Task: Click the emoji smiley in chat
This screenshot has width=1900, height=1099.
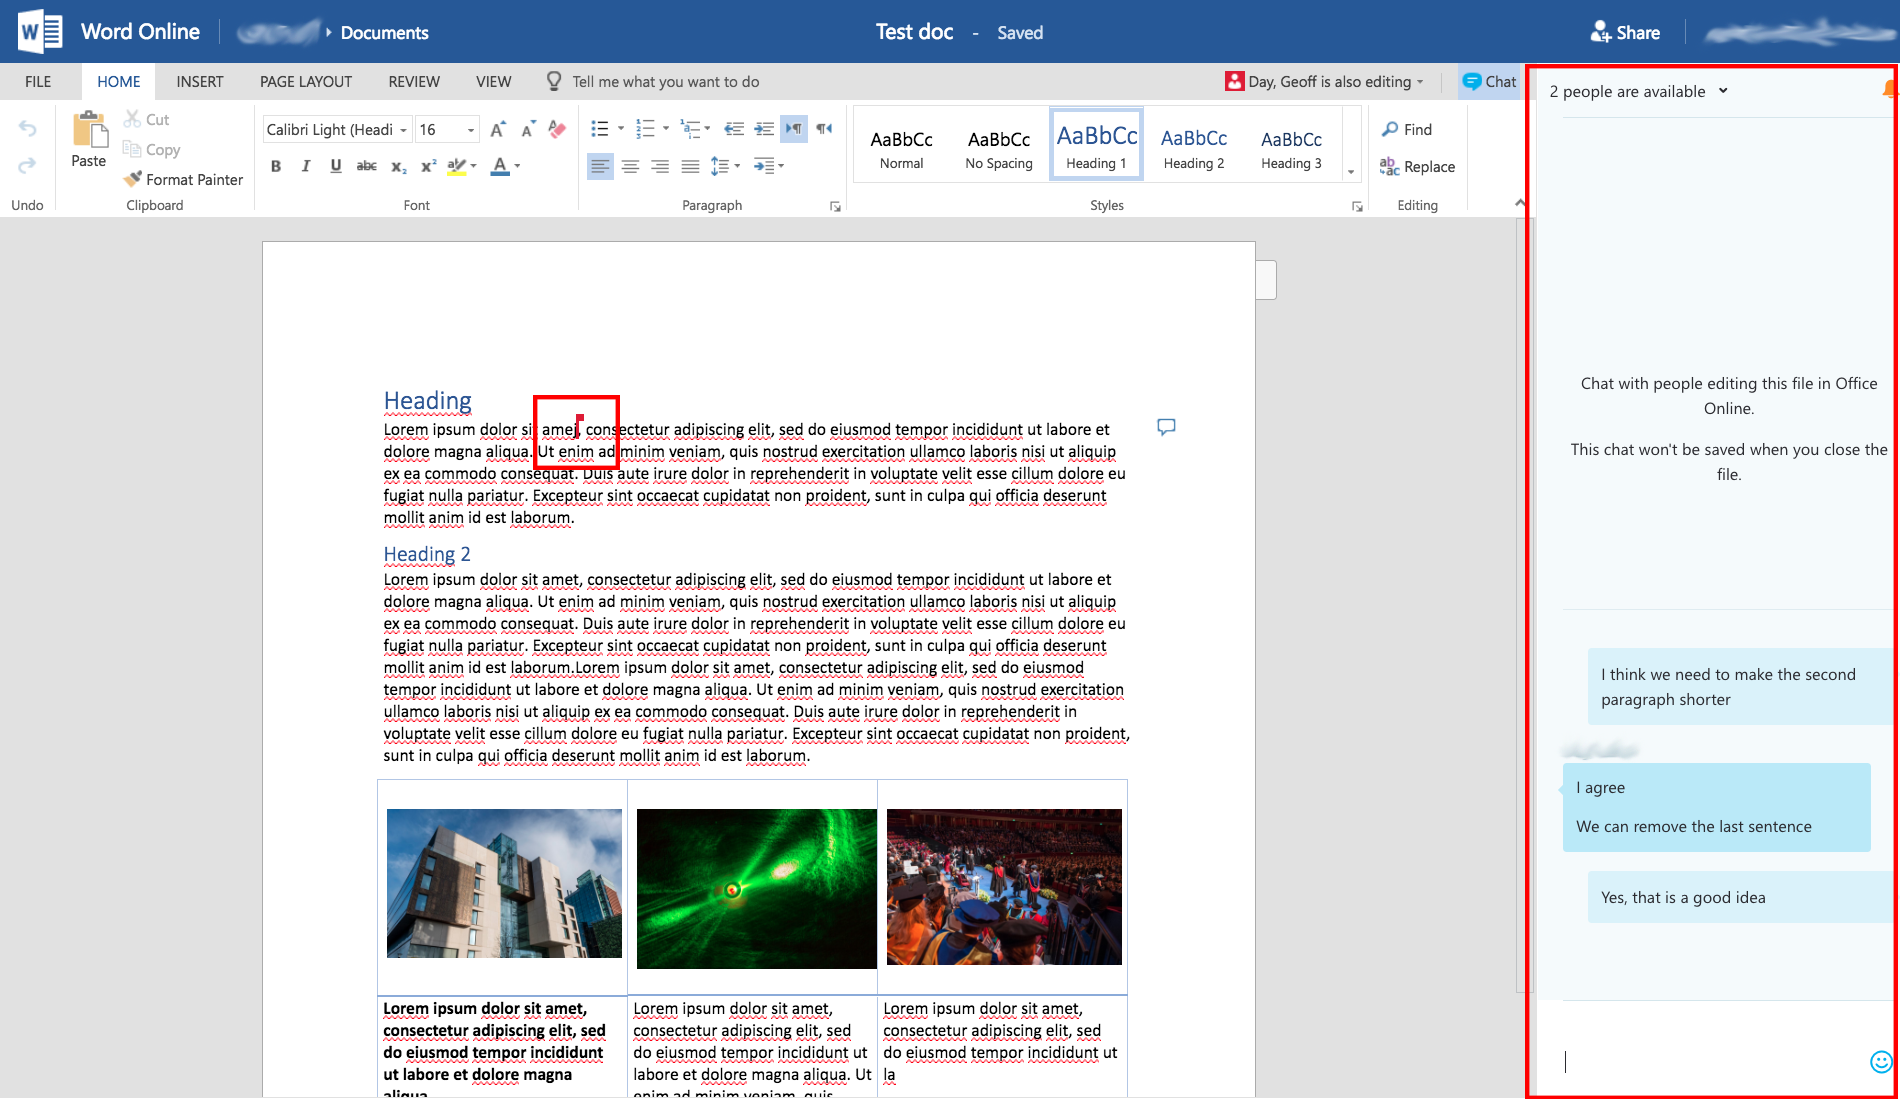Action: 1880,1061
